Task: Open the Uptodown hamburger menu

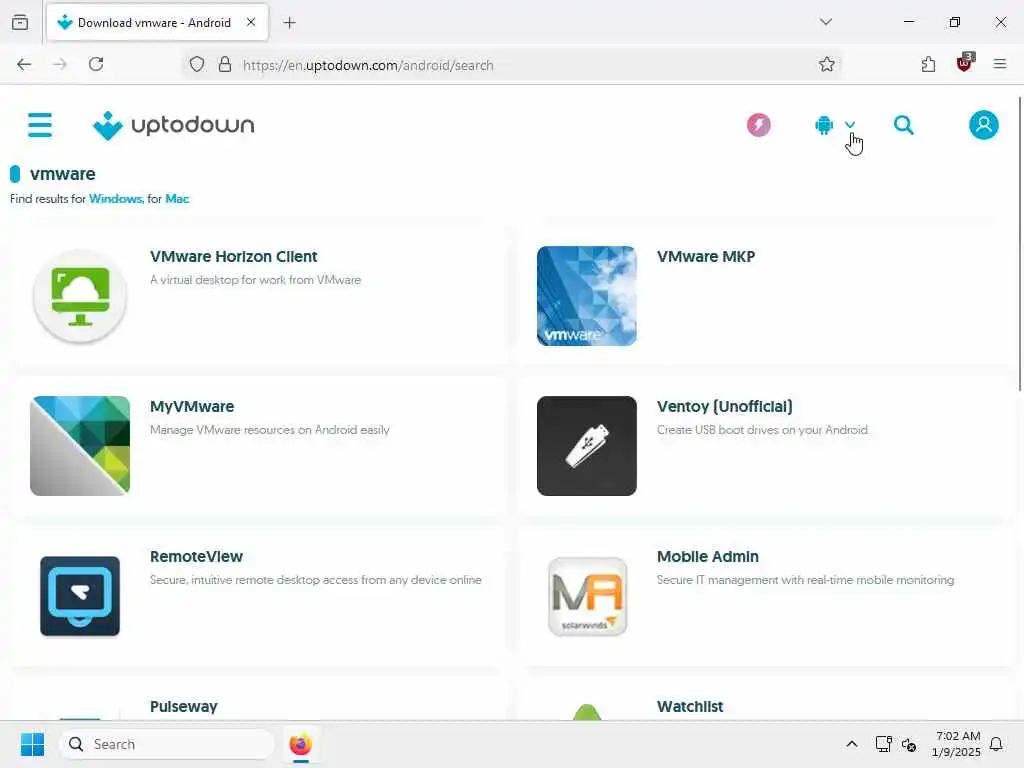Action: tap(40, 125)
